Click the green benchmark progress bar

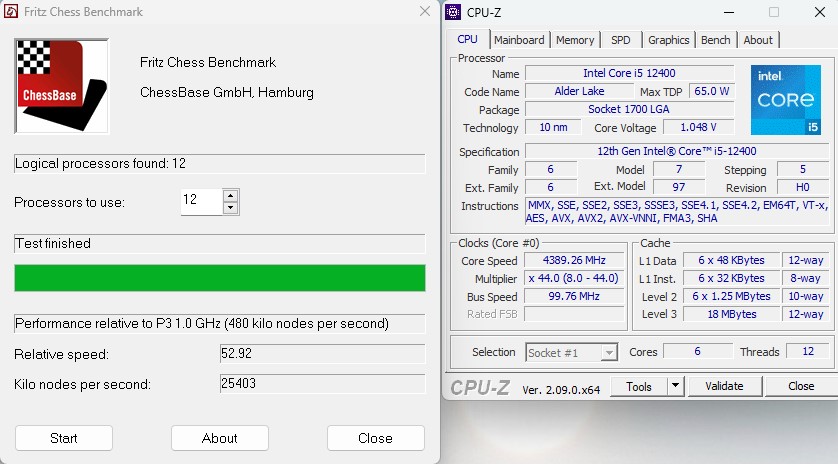click(220, 278)
